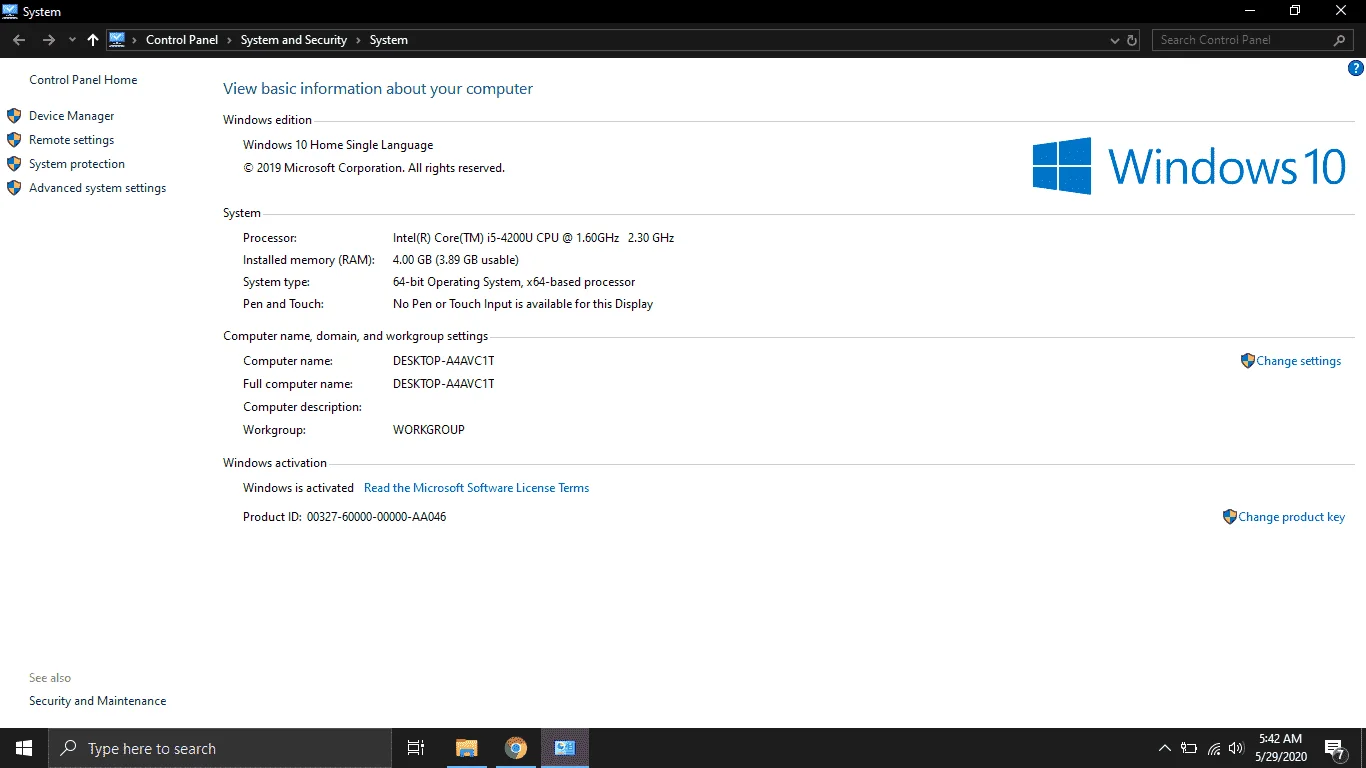Open Help with the blue question mark
1366x768 pixels.
coord(1356,68)
